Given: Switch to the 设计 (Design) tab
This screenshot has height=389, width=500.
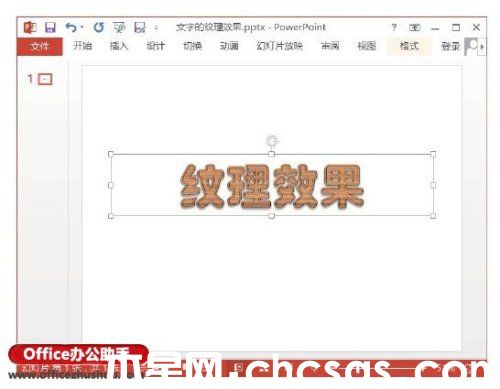Looking at the screenshot, I should coord(156,46).
